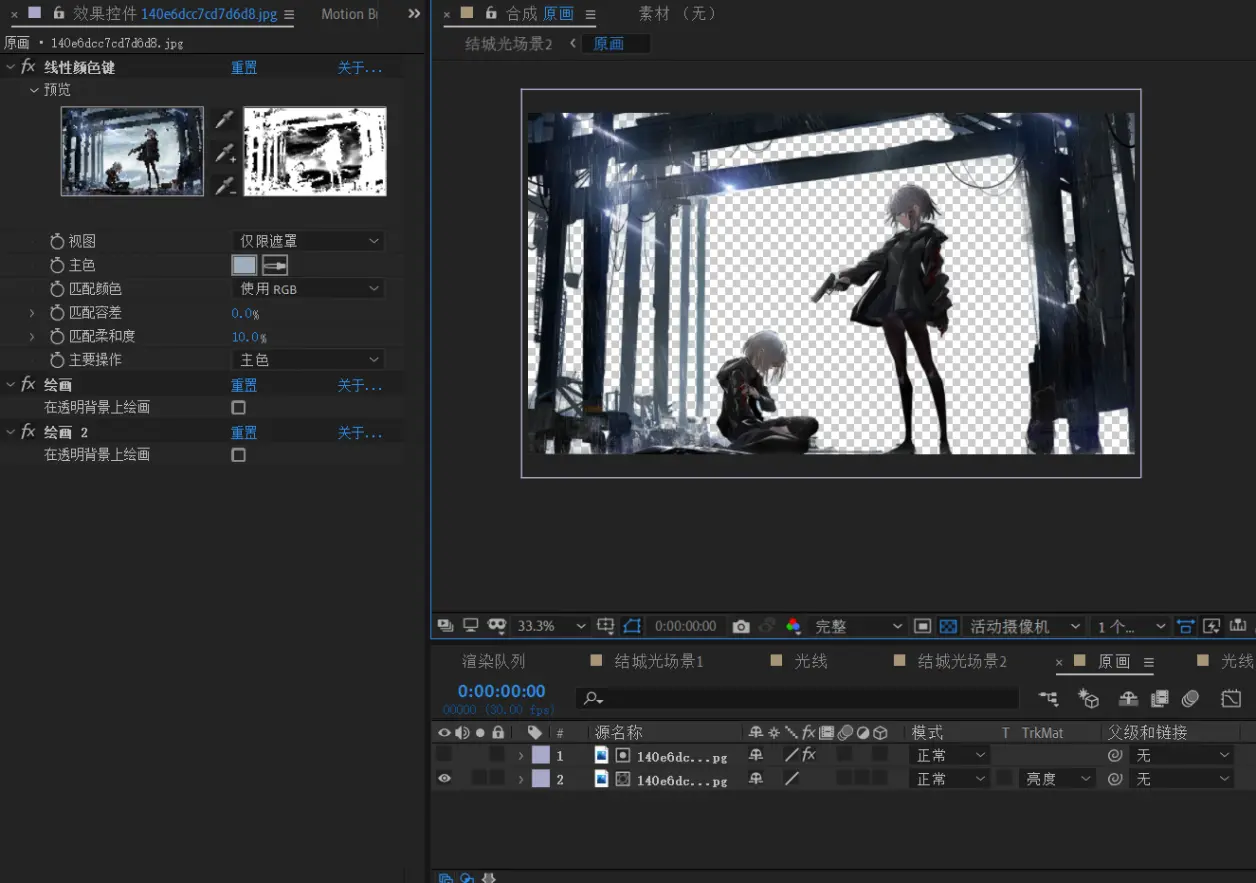Open the 活动摄像机 view dropdown

coord(1024,626)
